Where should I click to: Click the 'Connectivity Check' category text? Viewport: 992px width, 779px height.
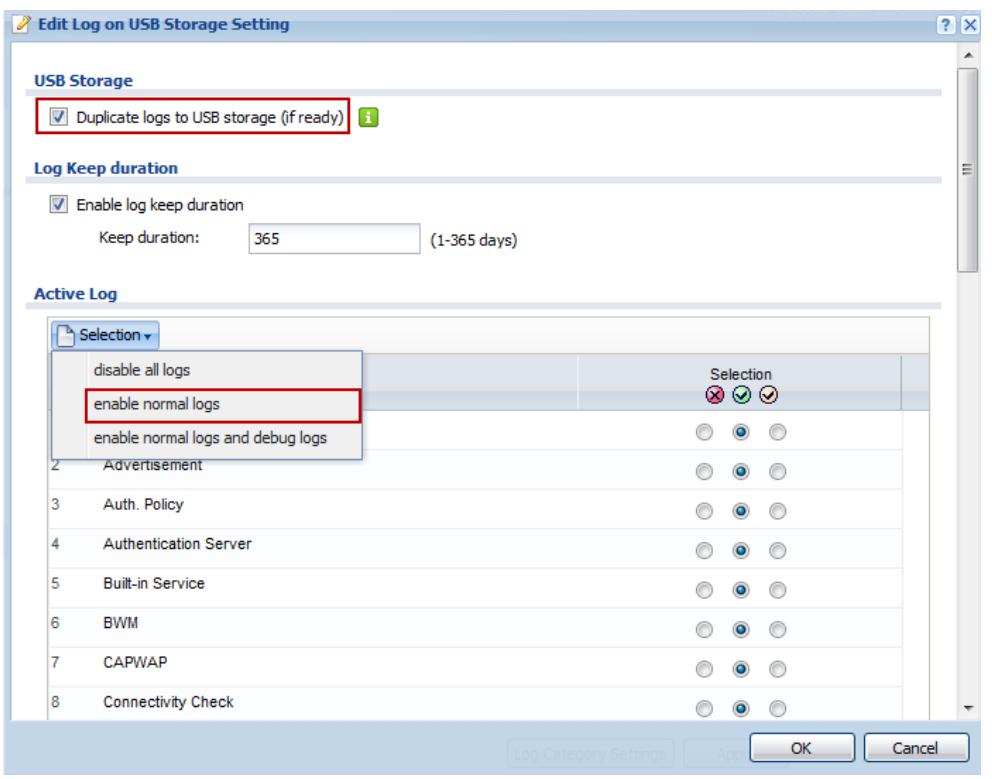(168, 702)
